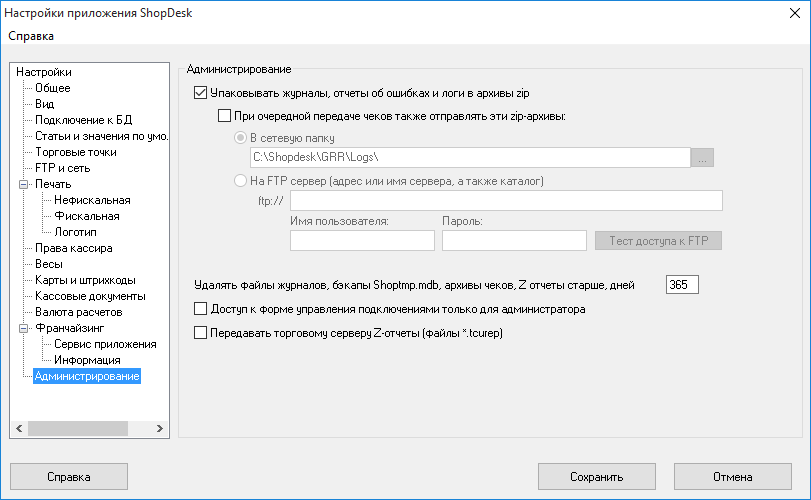Click the tree's right scroll arrow
Viewport: 811px width, 500px height.
coord(160,428)
